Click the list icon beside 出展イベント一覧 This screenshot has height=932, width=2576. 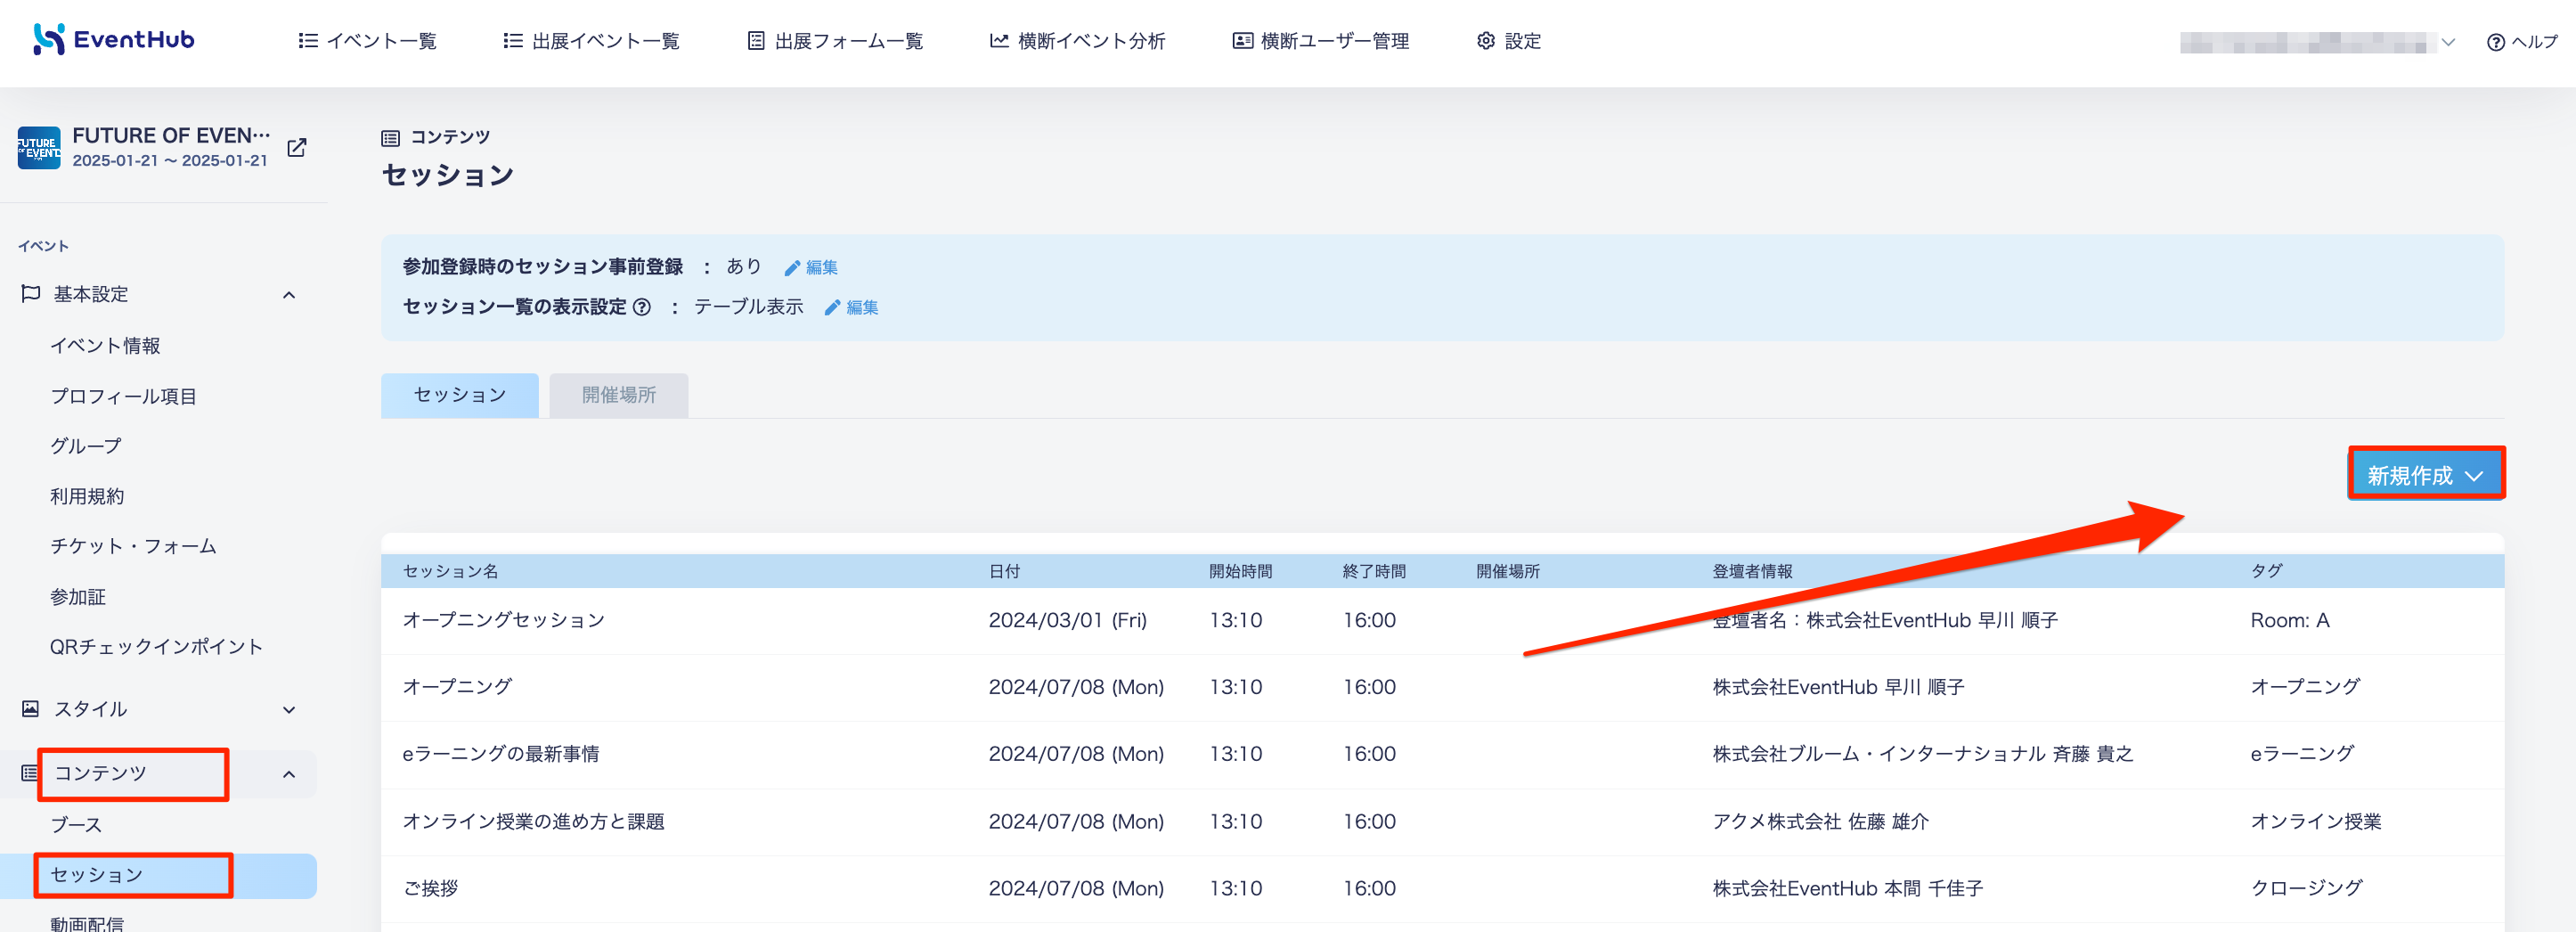click(x=513, y=41)
